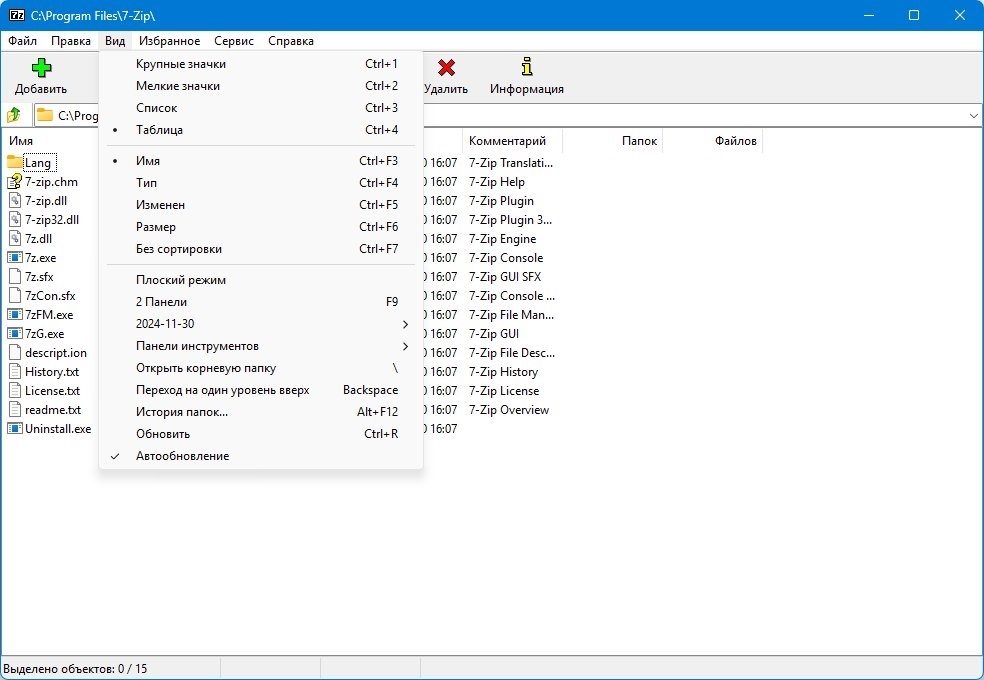984x680 pixels.
Task: Open the Сервис menu
Action: [x=234, y=41]
